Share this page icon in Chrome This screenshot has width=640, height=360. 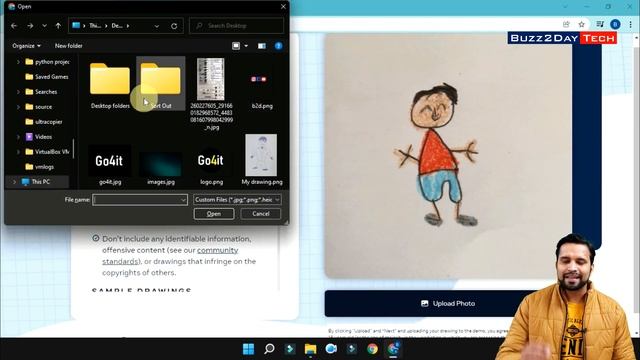click(x=566, y=24)
